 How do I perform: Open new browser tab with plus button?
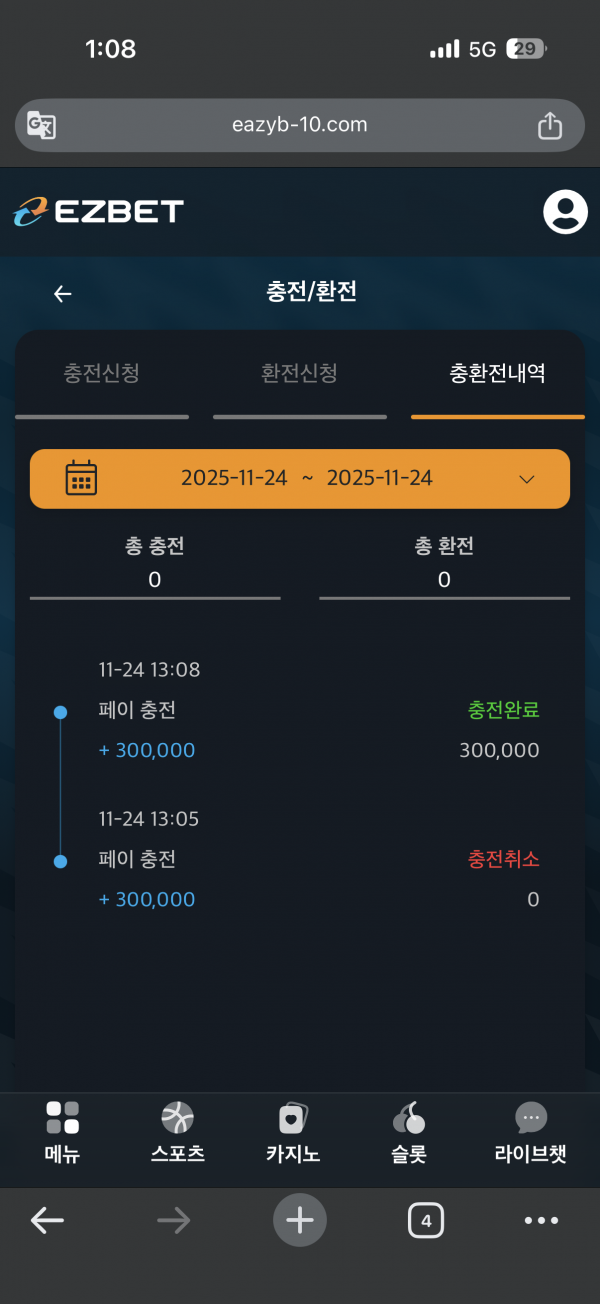[x=299, y=1219]
